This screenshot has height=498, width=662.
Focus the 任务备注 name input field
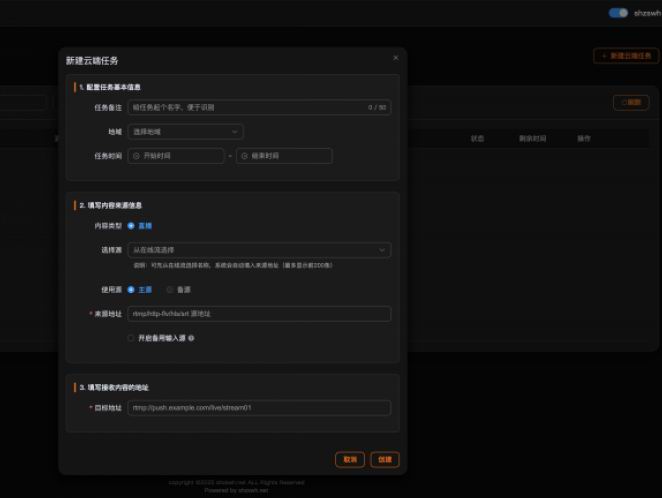tap(259, 108)
